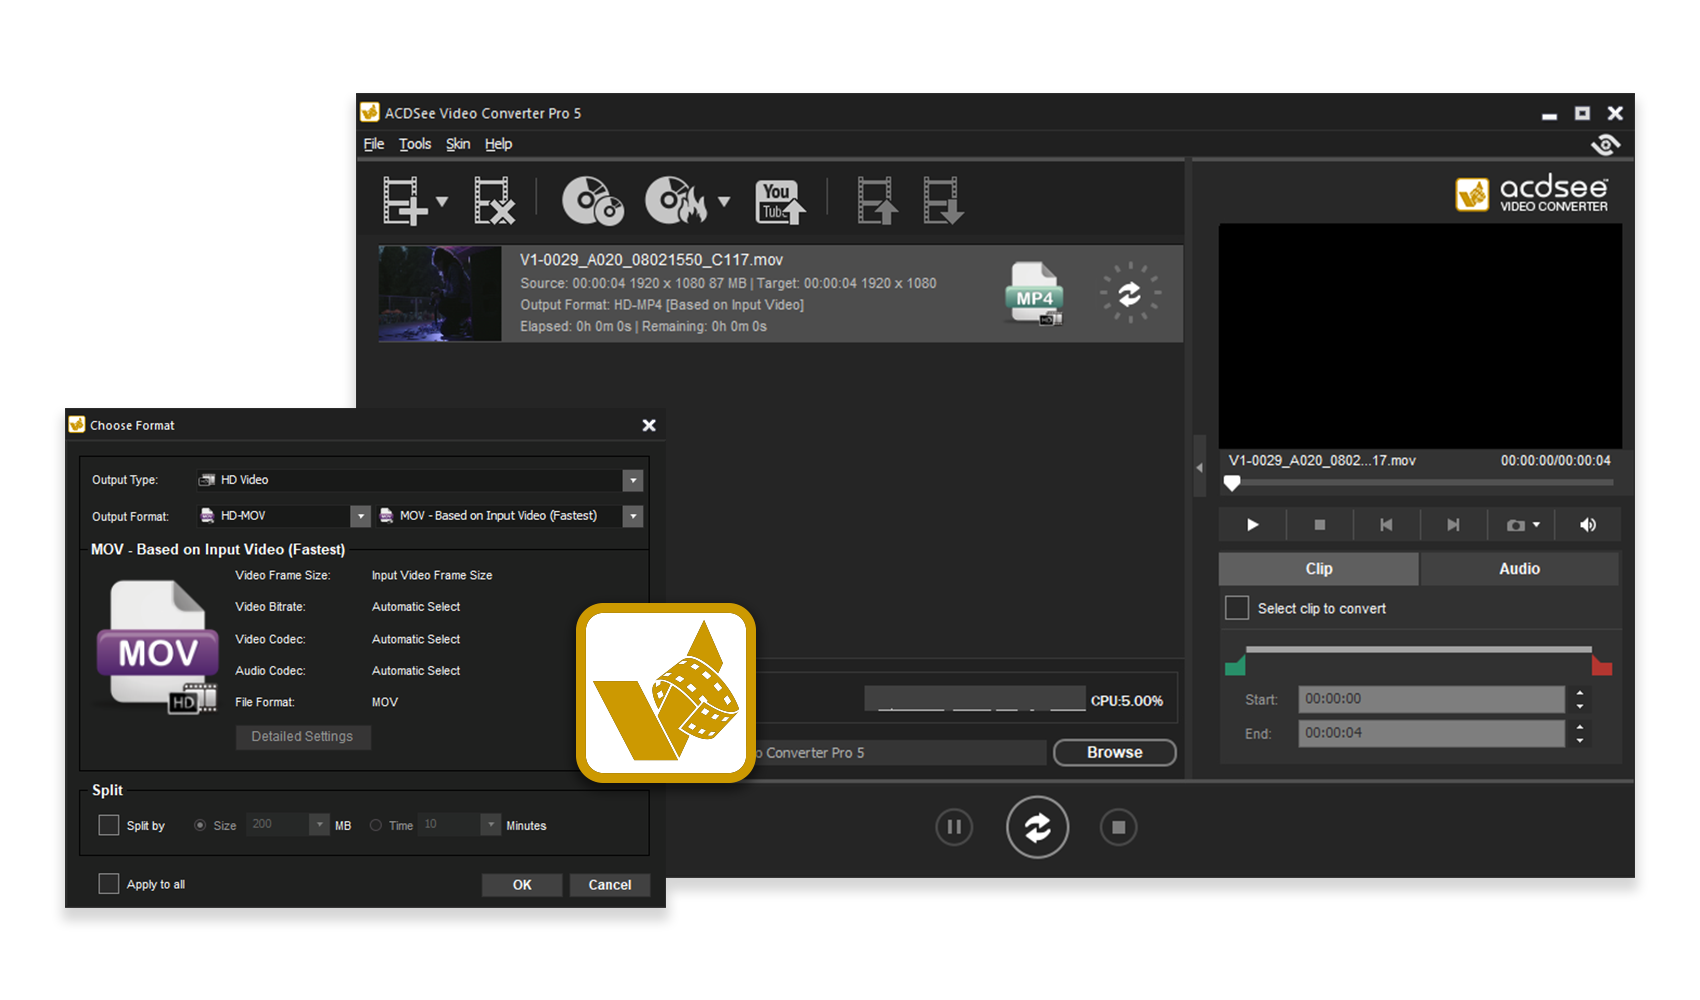Click the Burn disc toolbar icon
The width and height of the screenshot is (1700, 1000).
(x=676, y=201)
